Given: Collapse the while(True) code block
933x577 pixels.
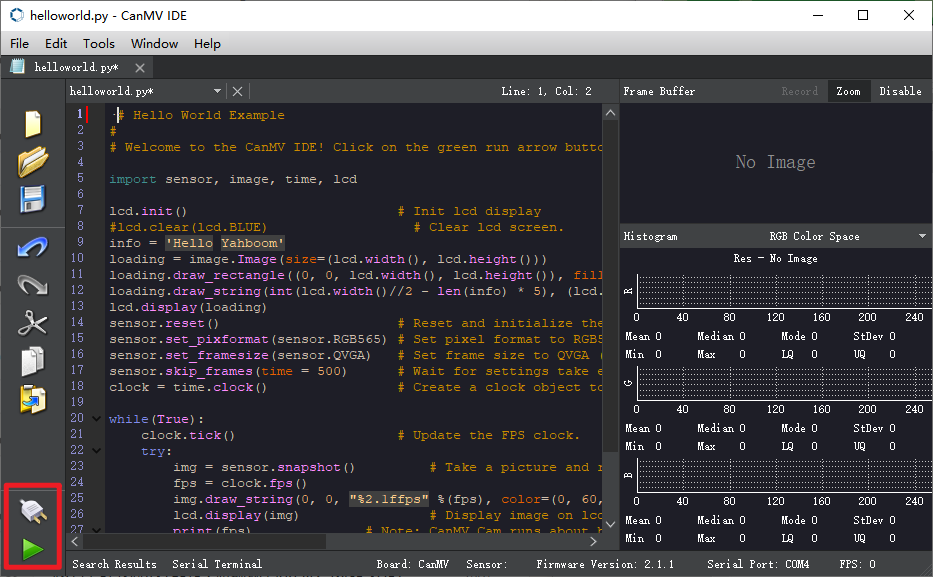Looking at the screenshot, I should click(x=96, y=419).
